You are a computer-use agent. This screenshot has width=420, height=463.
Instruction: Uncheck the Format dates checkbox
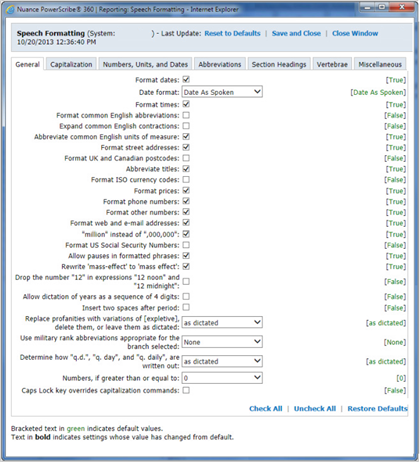[186, 80]
